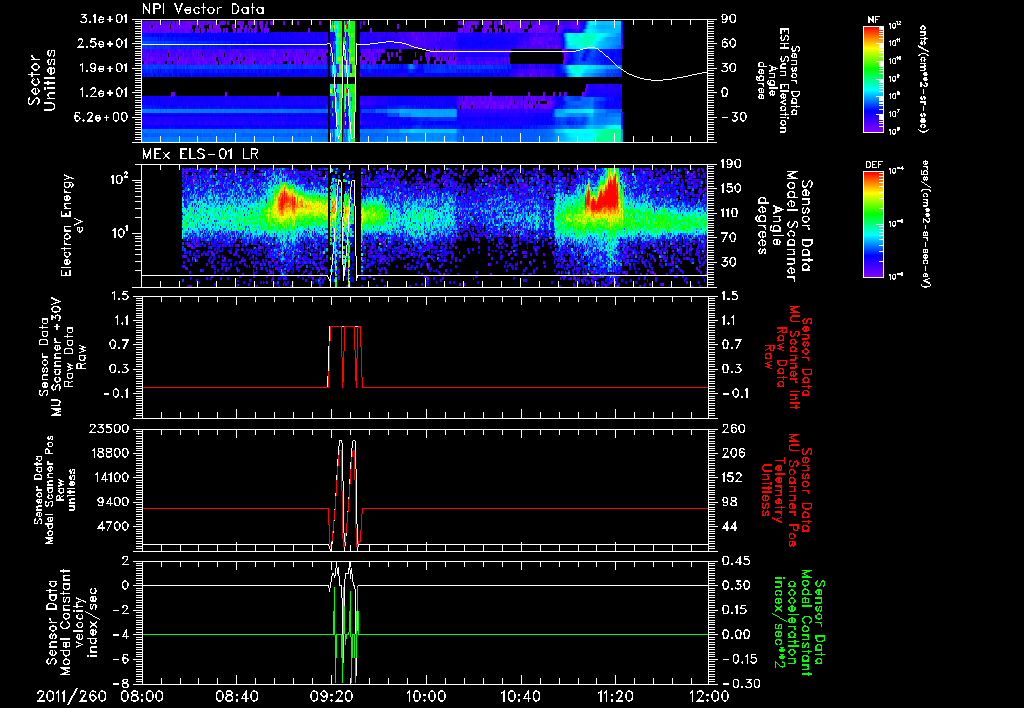1024x708 pixels.
Task: Click the DEF color scale bar
Action: [874, 224]
